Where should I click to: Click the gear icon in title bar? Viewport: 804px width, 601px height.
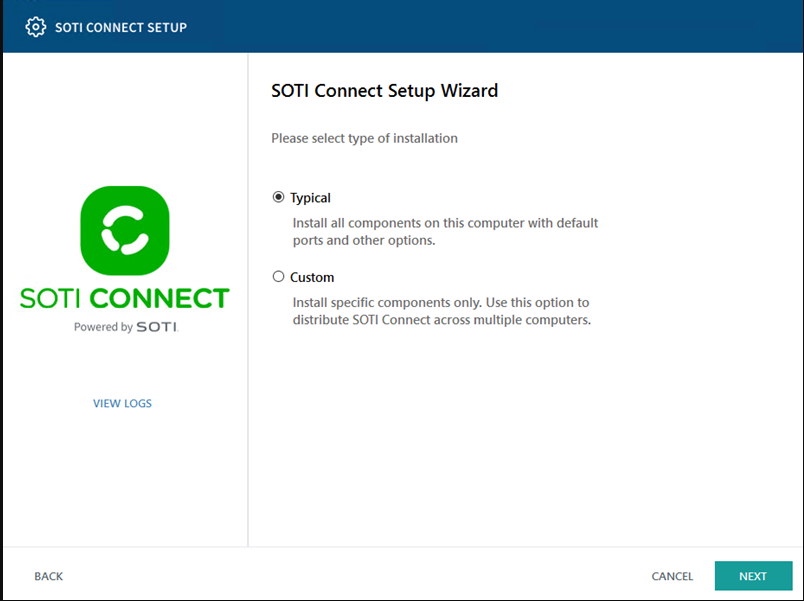click(x=35, y=27)
